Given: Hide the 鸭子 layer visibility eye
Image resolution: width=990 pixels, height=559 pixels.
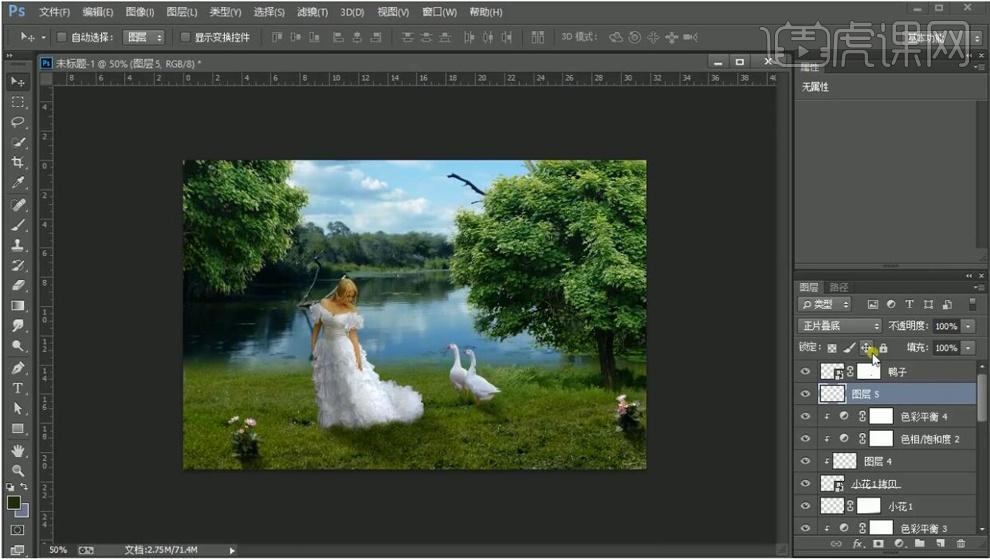Looking at the screenshot, I should [x=805, y=372].
